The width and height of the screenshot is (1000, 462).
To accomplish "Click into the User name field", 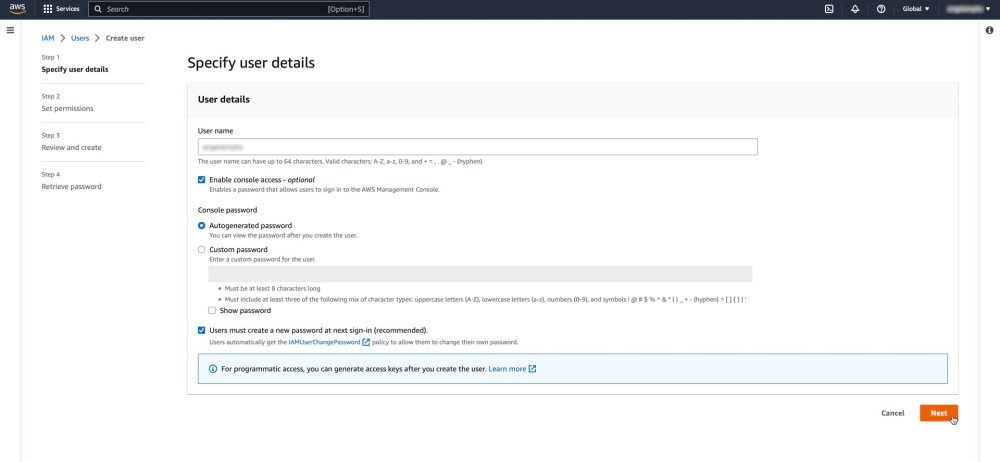I will (477, 147).
